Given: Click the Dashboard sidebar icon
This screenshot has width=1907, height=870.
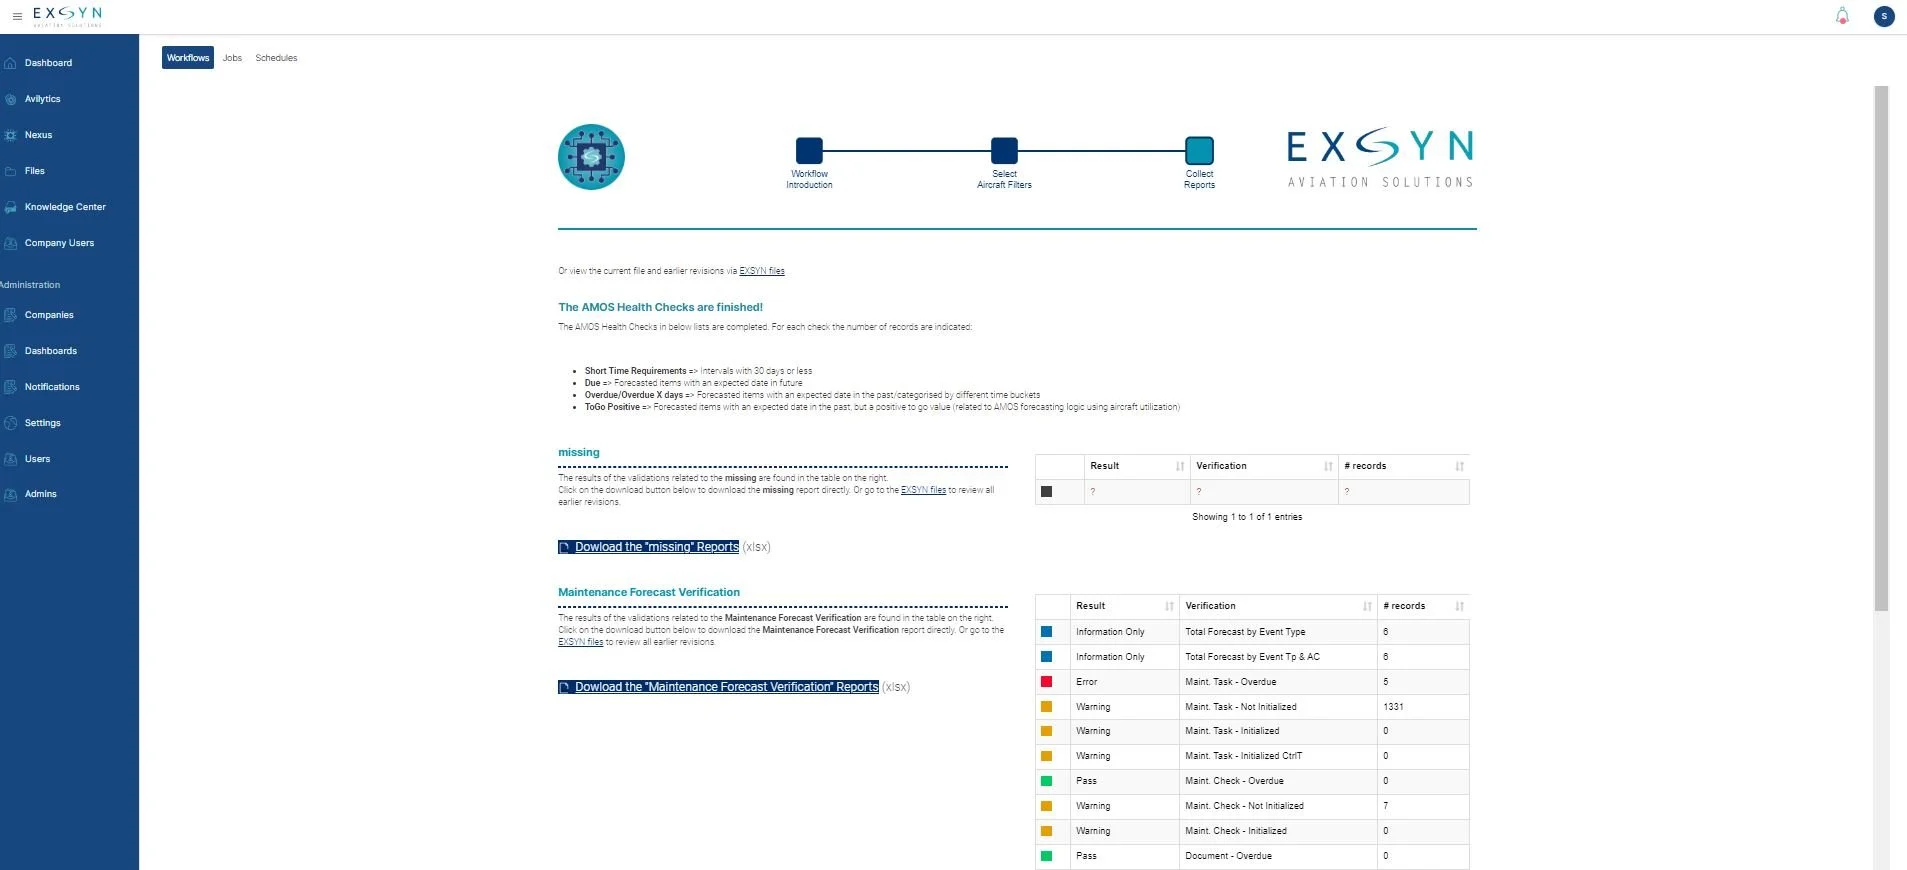Looking at the screenshot, I should tap(10, 63).
